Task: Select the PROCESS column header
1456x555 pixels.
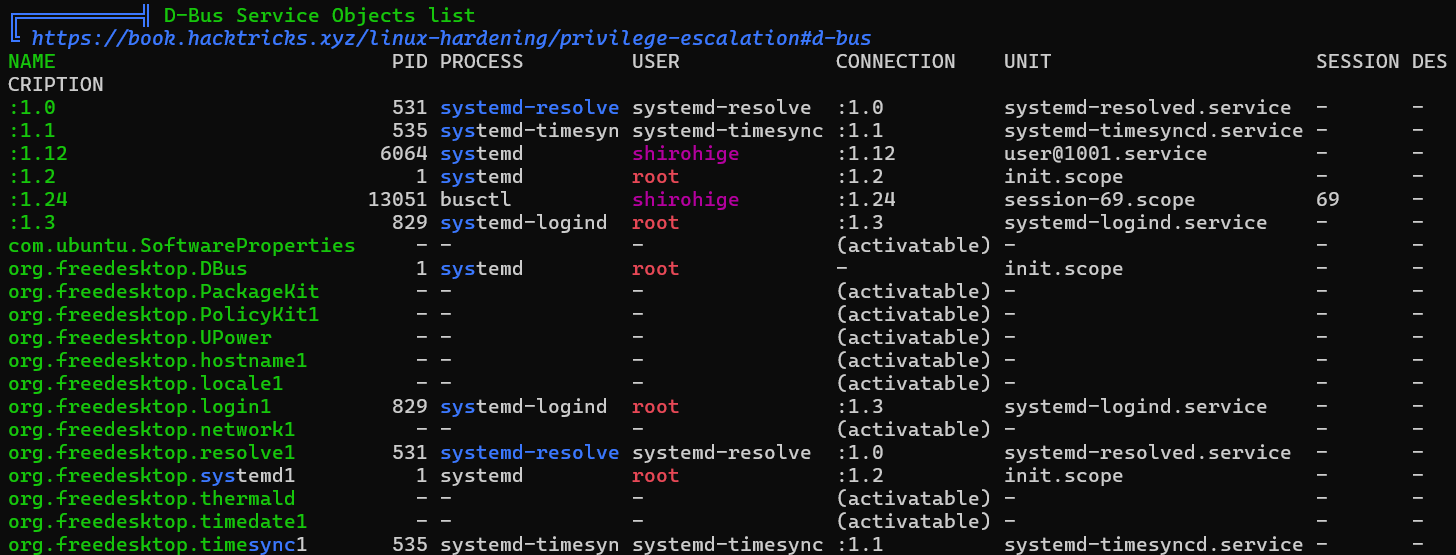Action: (482, 61)
